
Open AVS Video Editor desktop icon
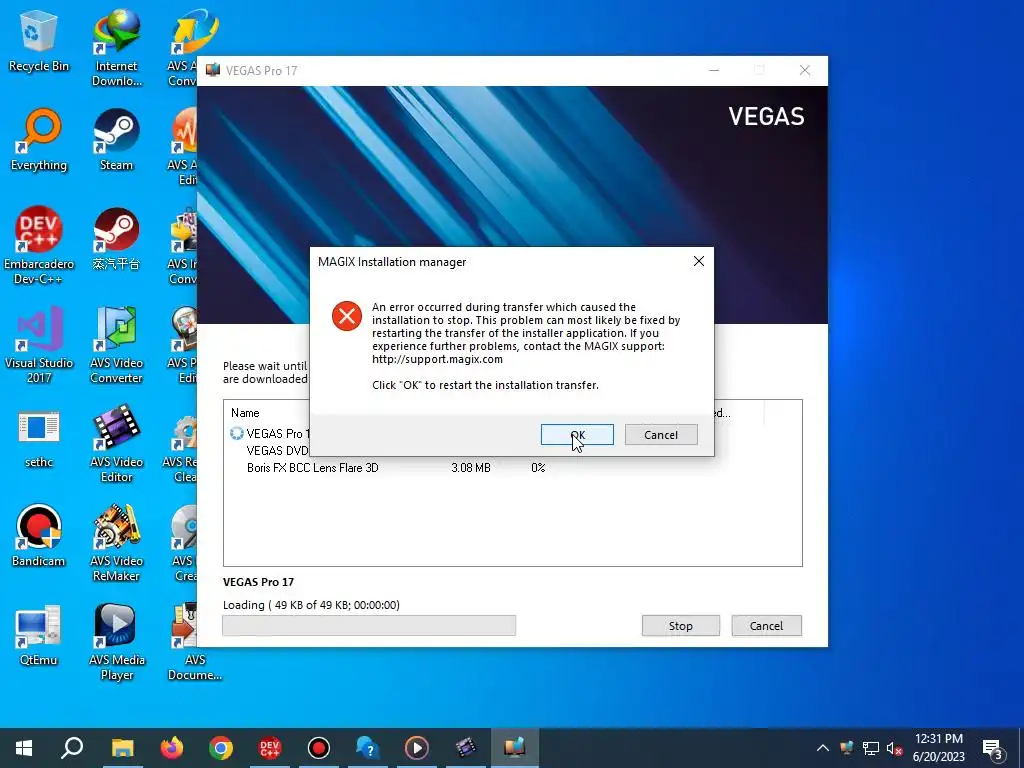point(116,444)
